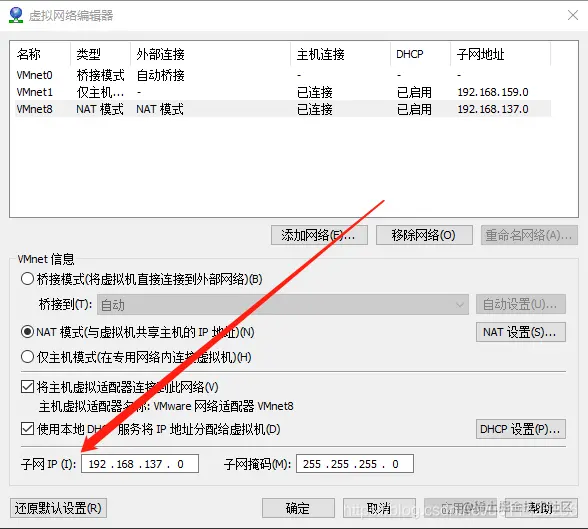
Task: Click 还原默认设置 button
Action: [x=58, y=508]
